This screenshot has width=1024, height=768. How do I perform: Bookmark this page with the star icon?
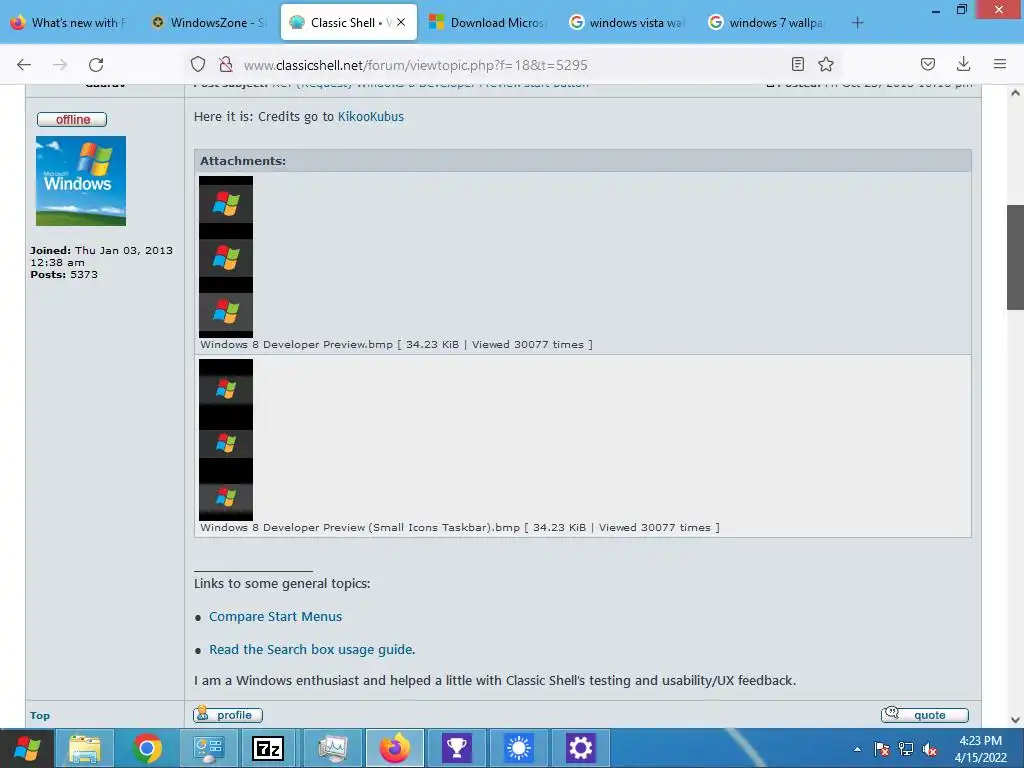[826, 64]
